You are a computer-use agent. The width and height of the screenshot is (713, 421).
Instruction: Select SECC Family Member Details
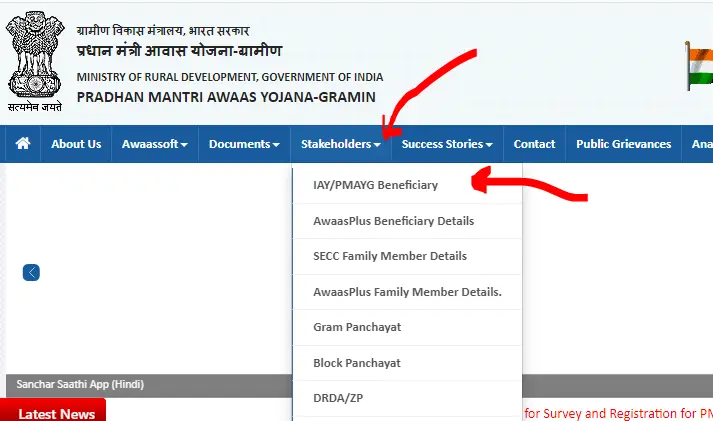pyautogui.click(x=407, y=256)
